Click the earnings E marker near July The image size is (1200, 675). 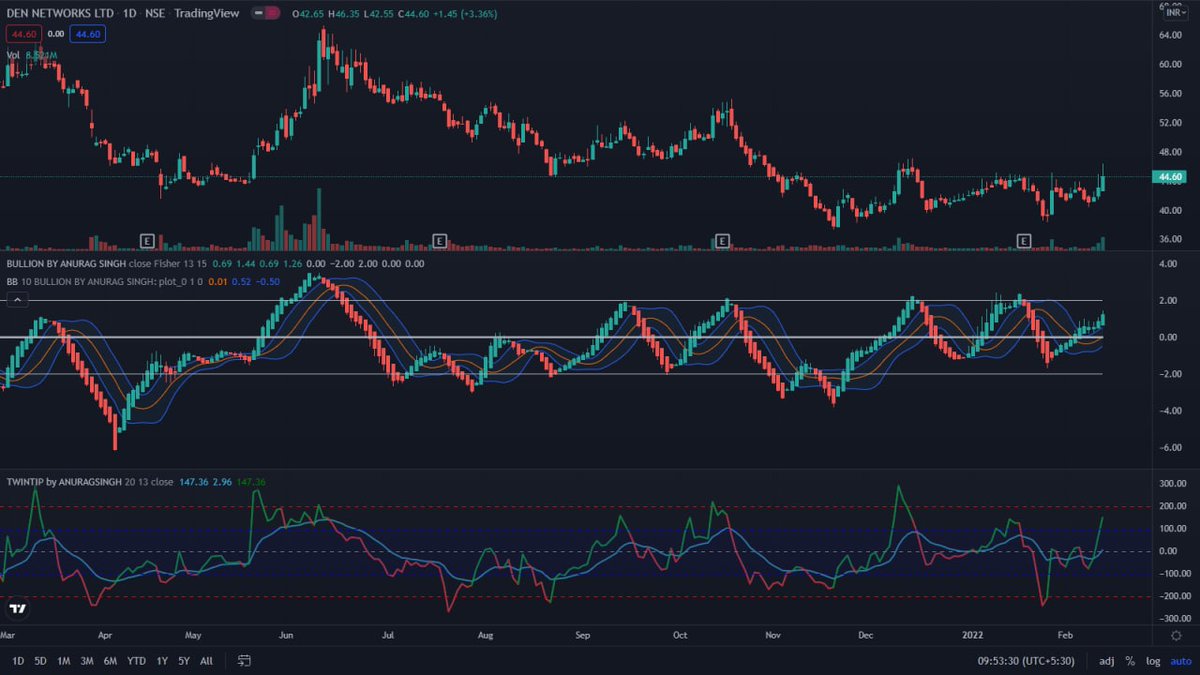(x=439, y=240)
